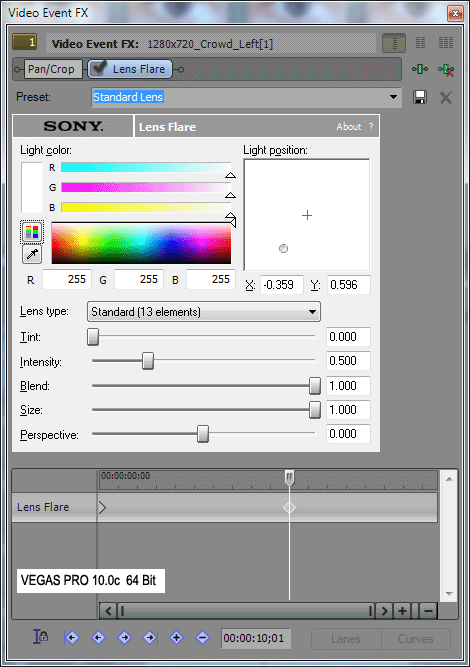Create a new keyframe
The image size is (470, 667).
176,637
